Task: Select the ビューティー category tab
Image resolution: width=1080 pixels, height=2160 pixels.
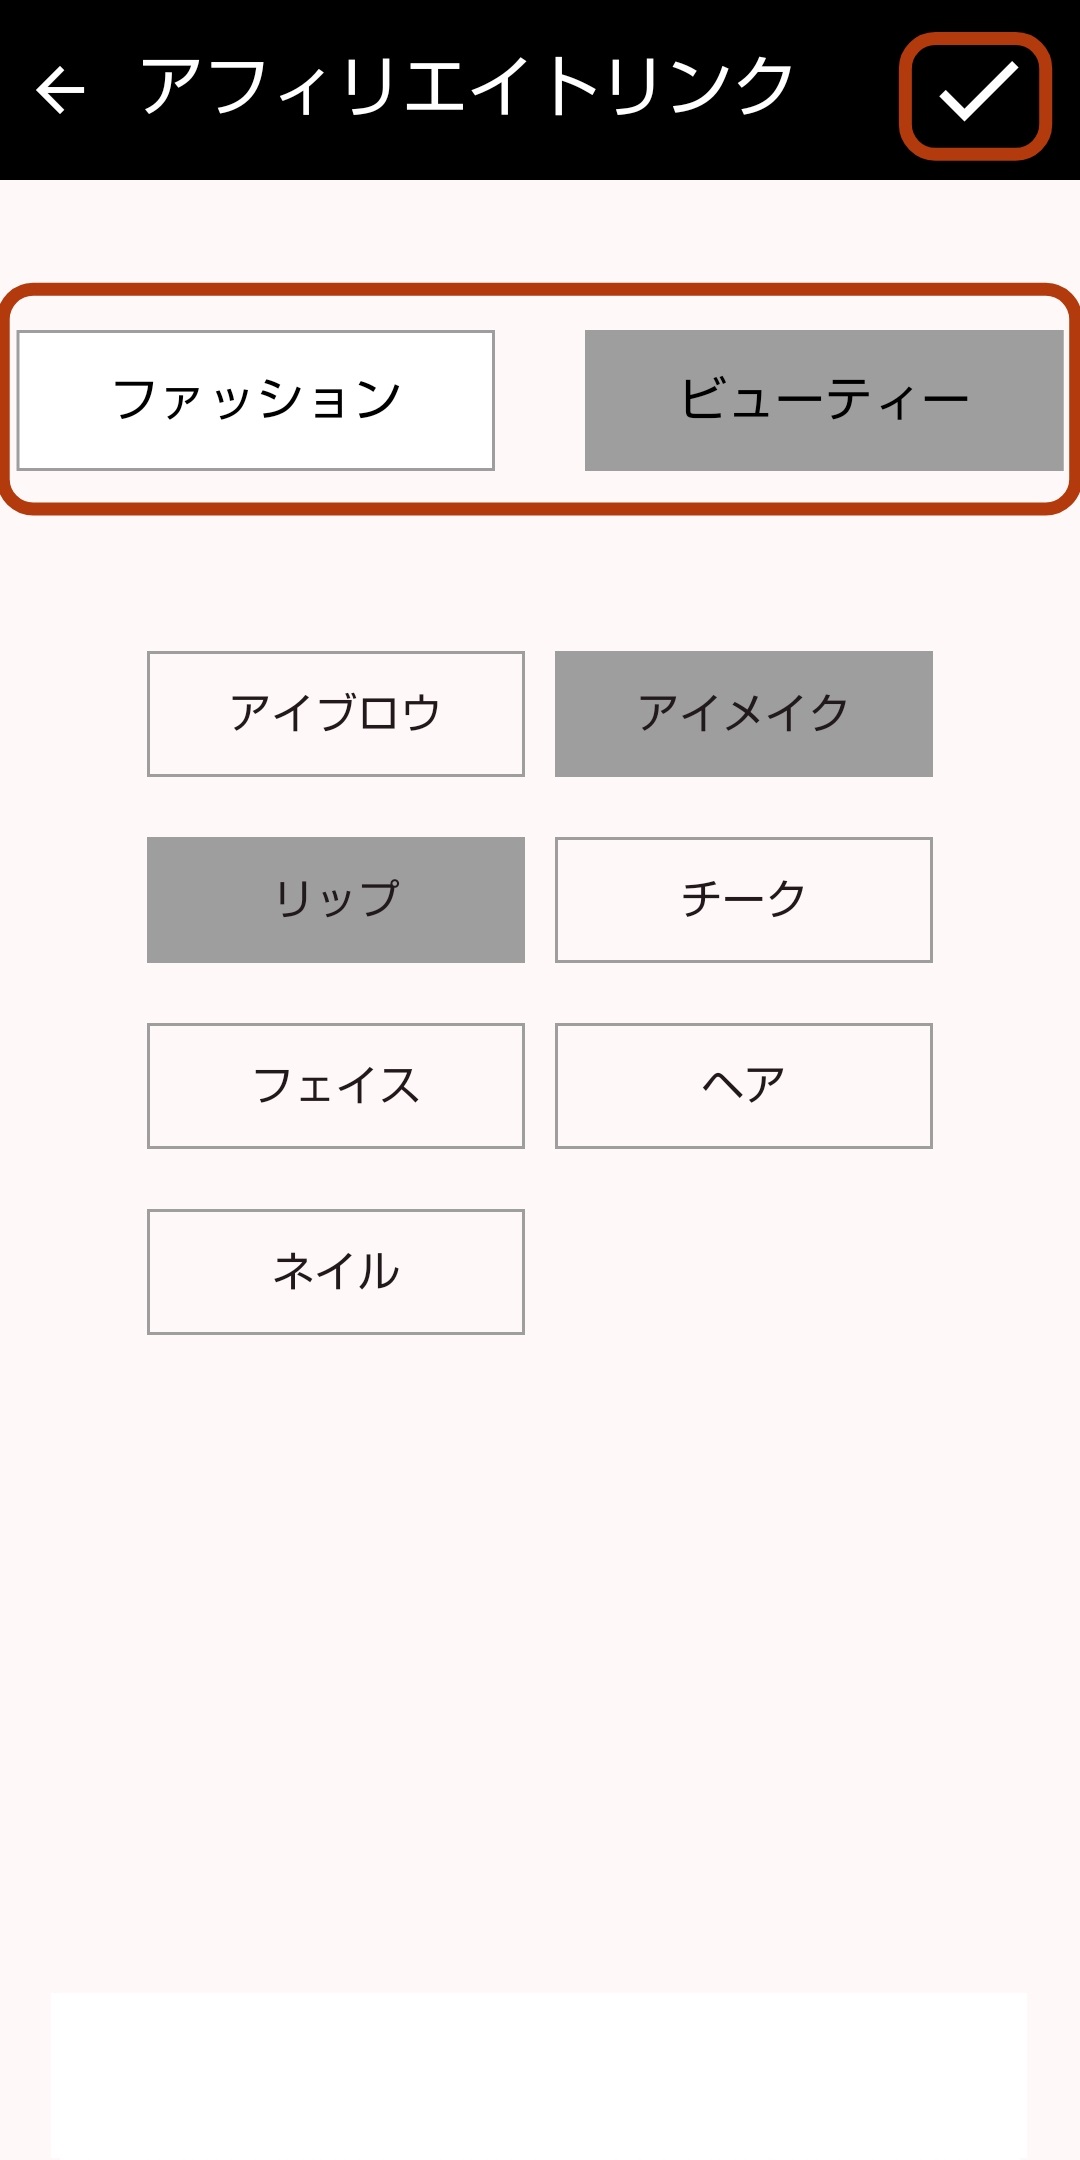Action: click(824, 400)
